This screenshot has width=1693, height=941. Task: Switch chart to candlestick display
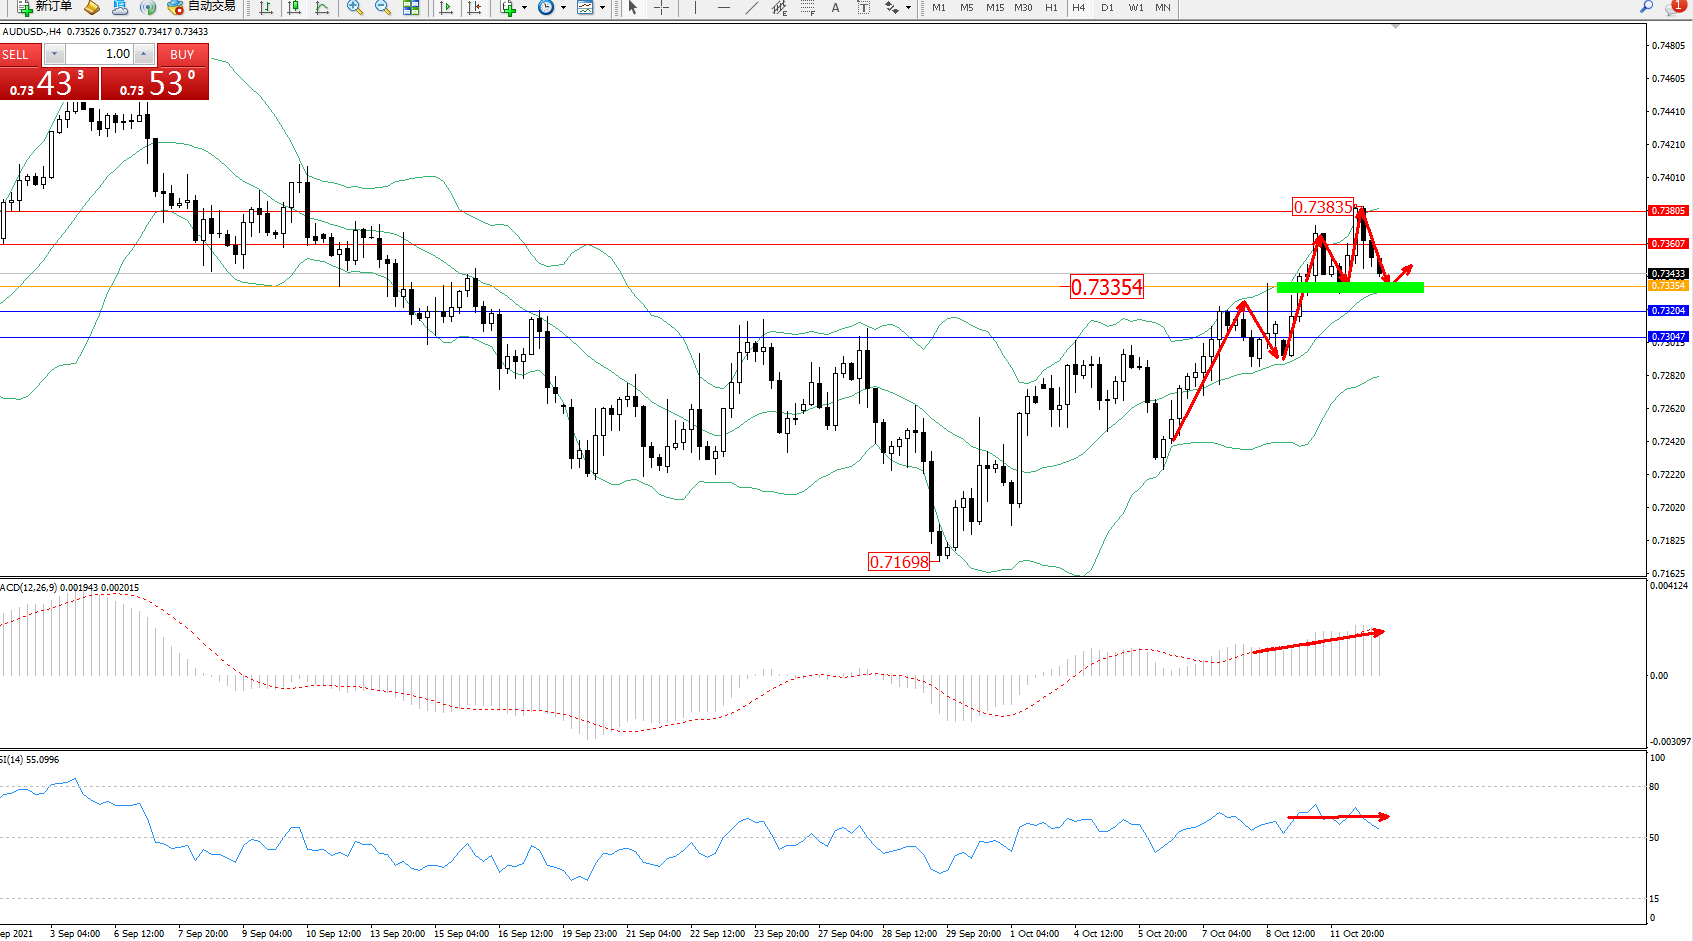coord(294,8)
